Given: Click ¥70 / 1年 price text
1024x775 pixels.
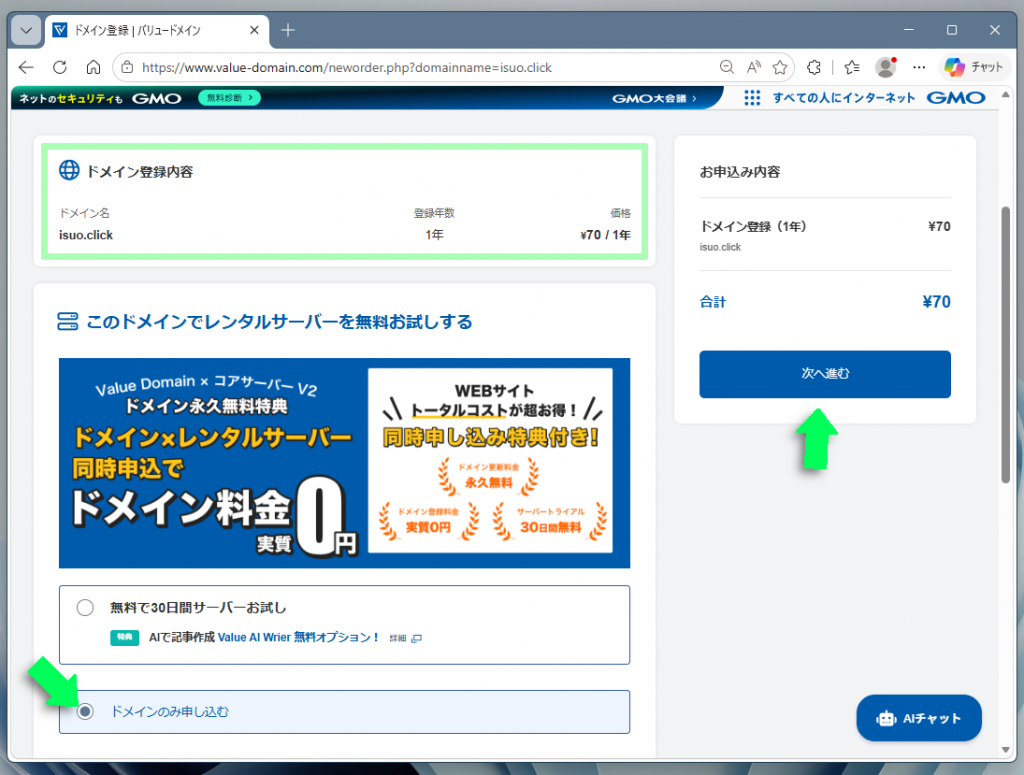Looking at the screenshot, I should (605, 235).
